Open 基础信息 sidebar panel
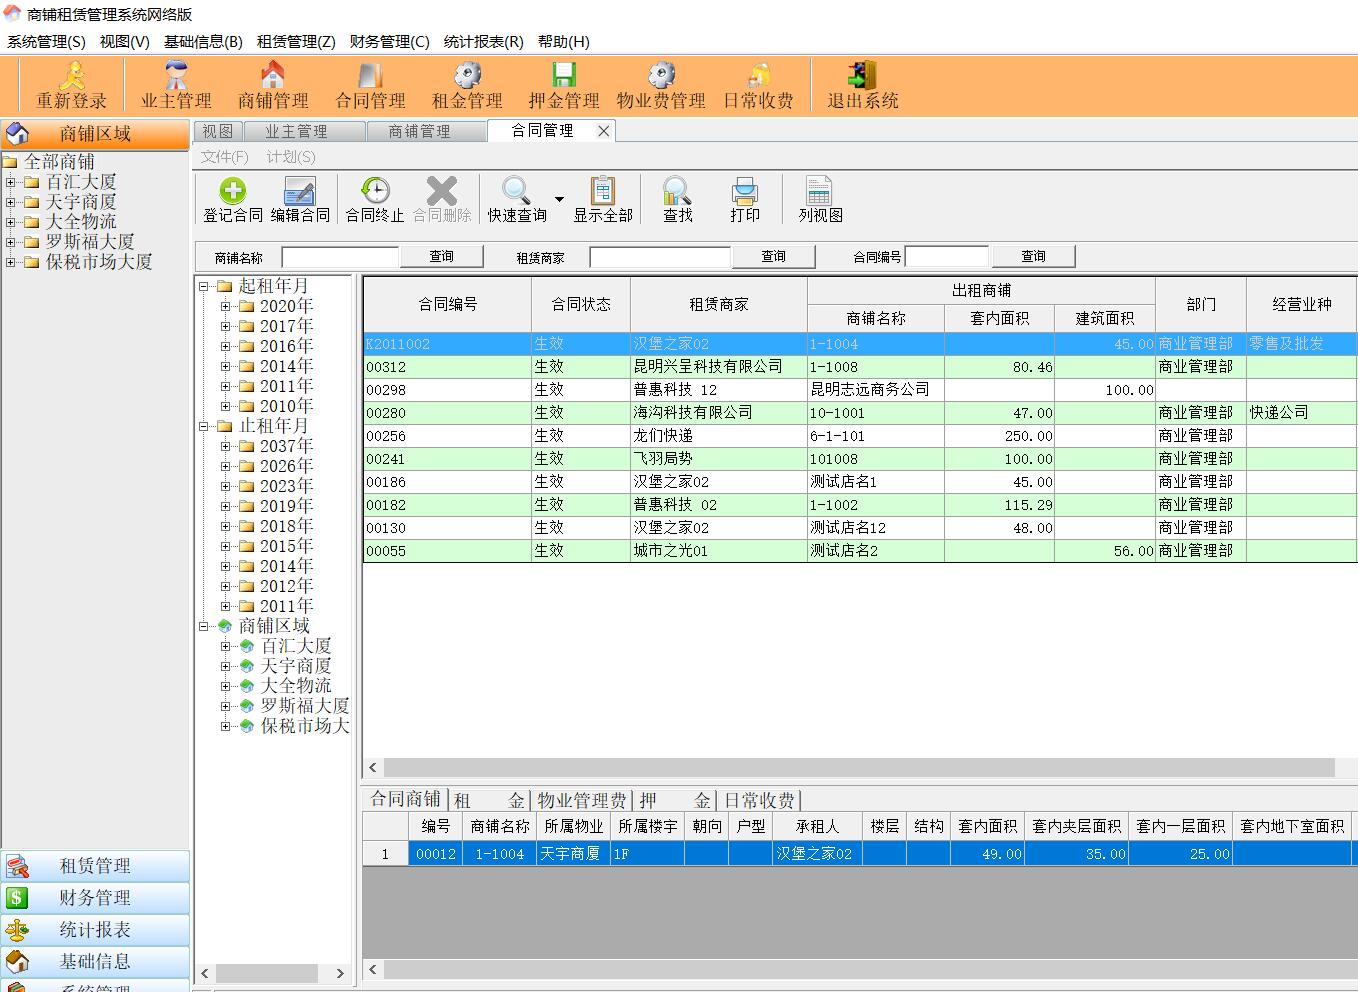Image resolution: width=1358 pixels, height=992 pixels. [95, 962]
